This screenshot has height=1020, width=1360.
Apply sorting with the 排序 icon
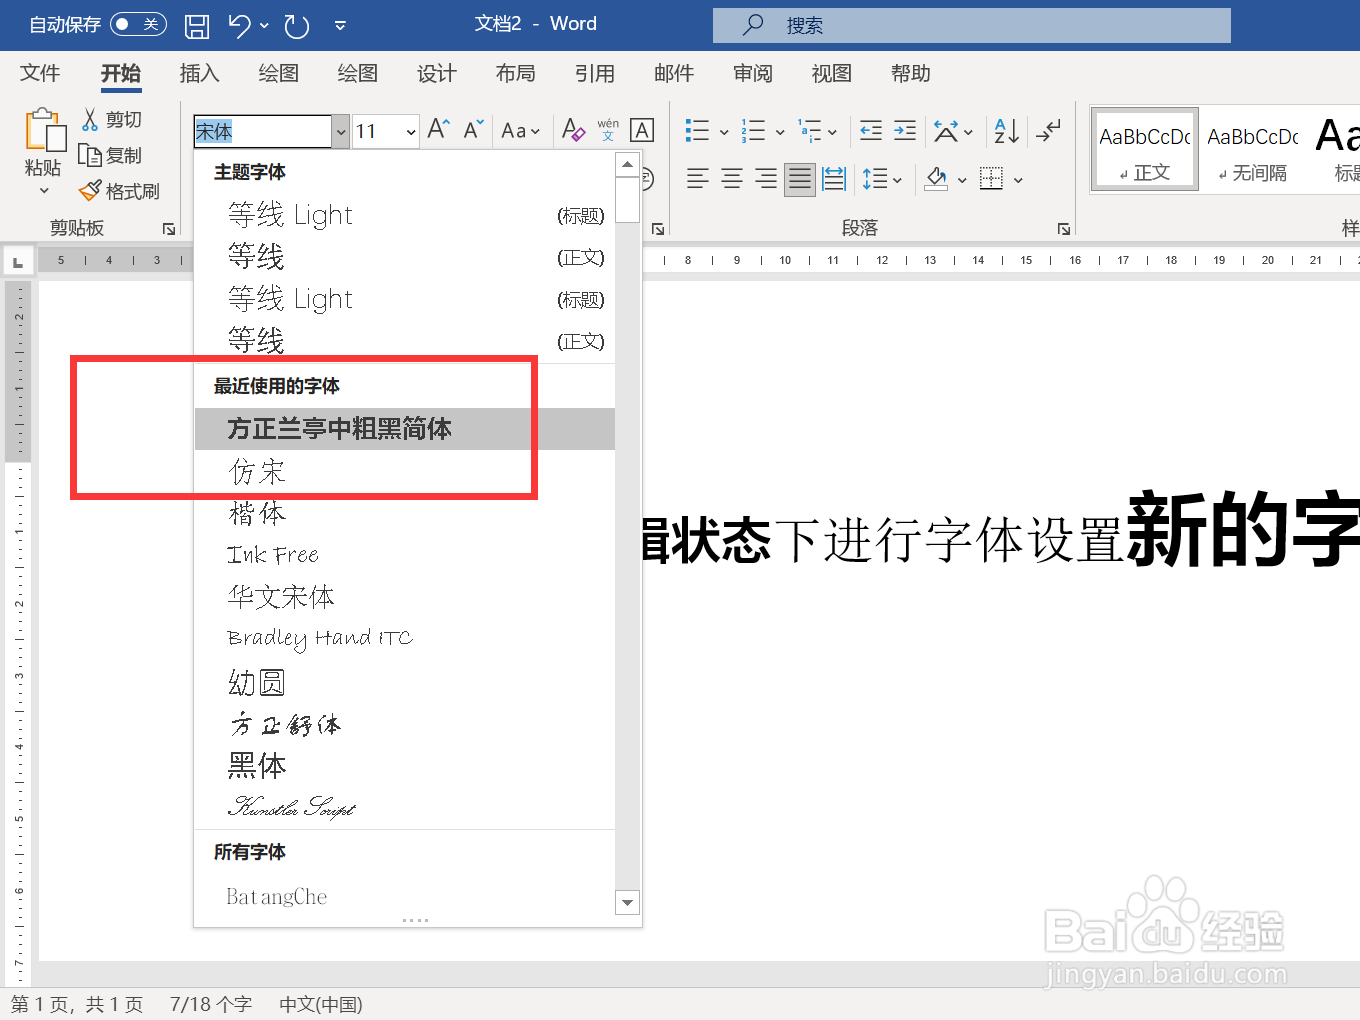pyautogui.click(x=1004, y=130)
